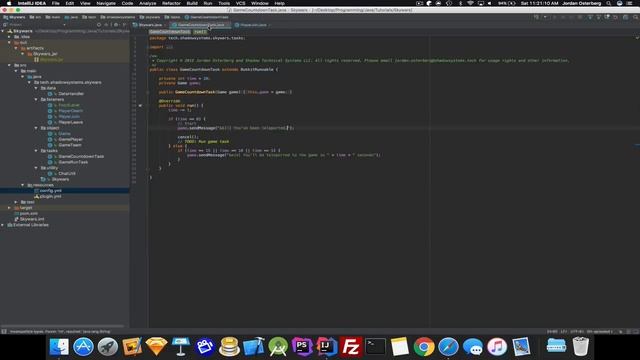Image resolution: width=640 pixels, height=360 pixels.
Task: Click the Skywars breadcrumb in navigation bar
Action: click(14, 17)
